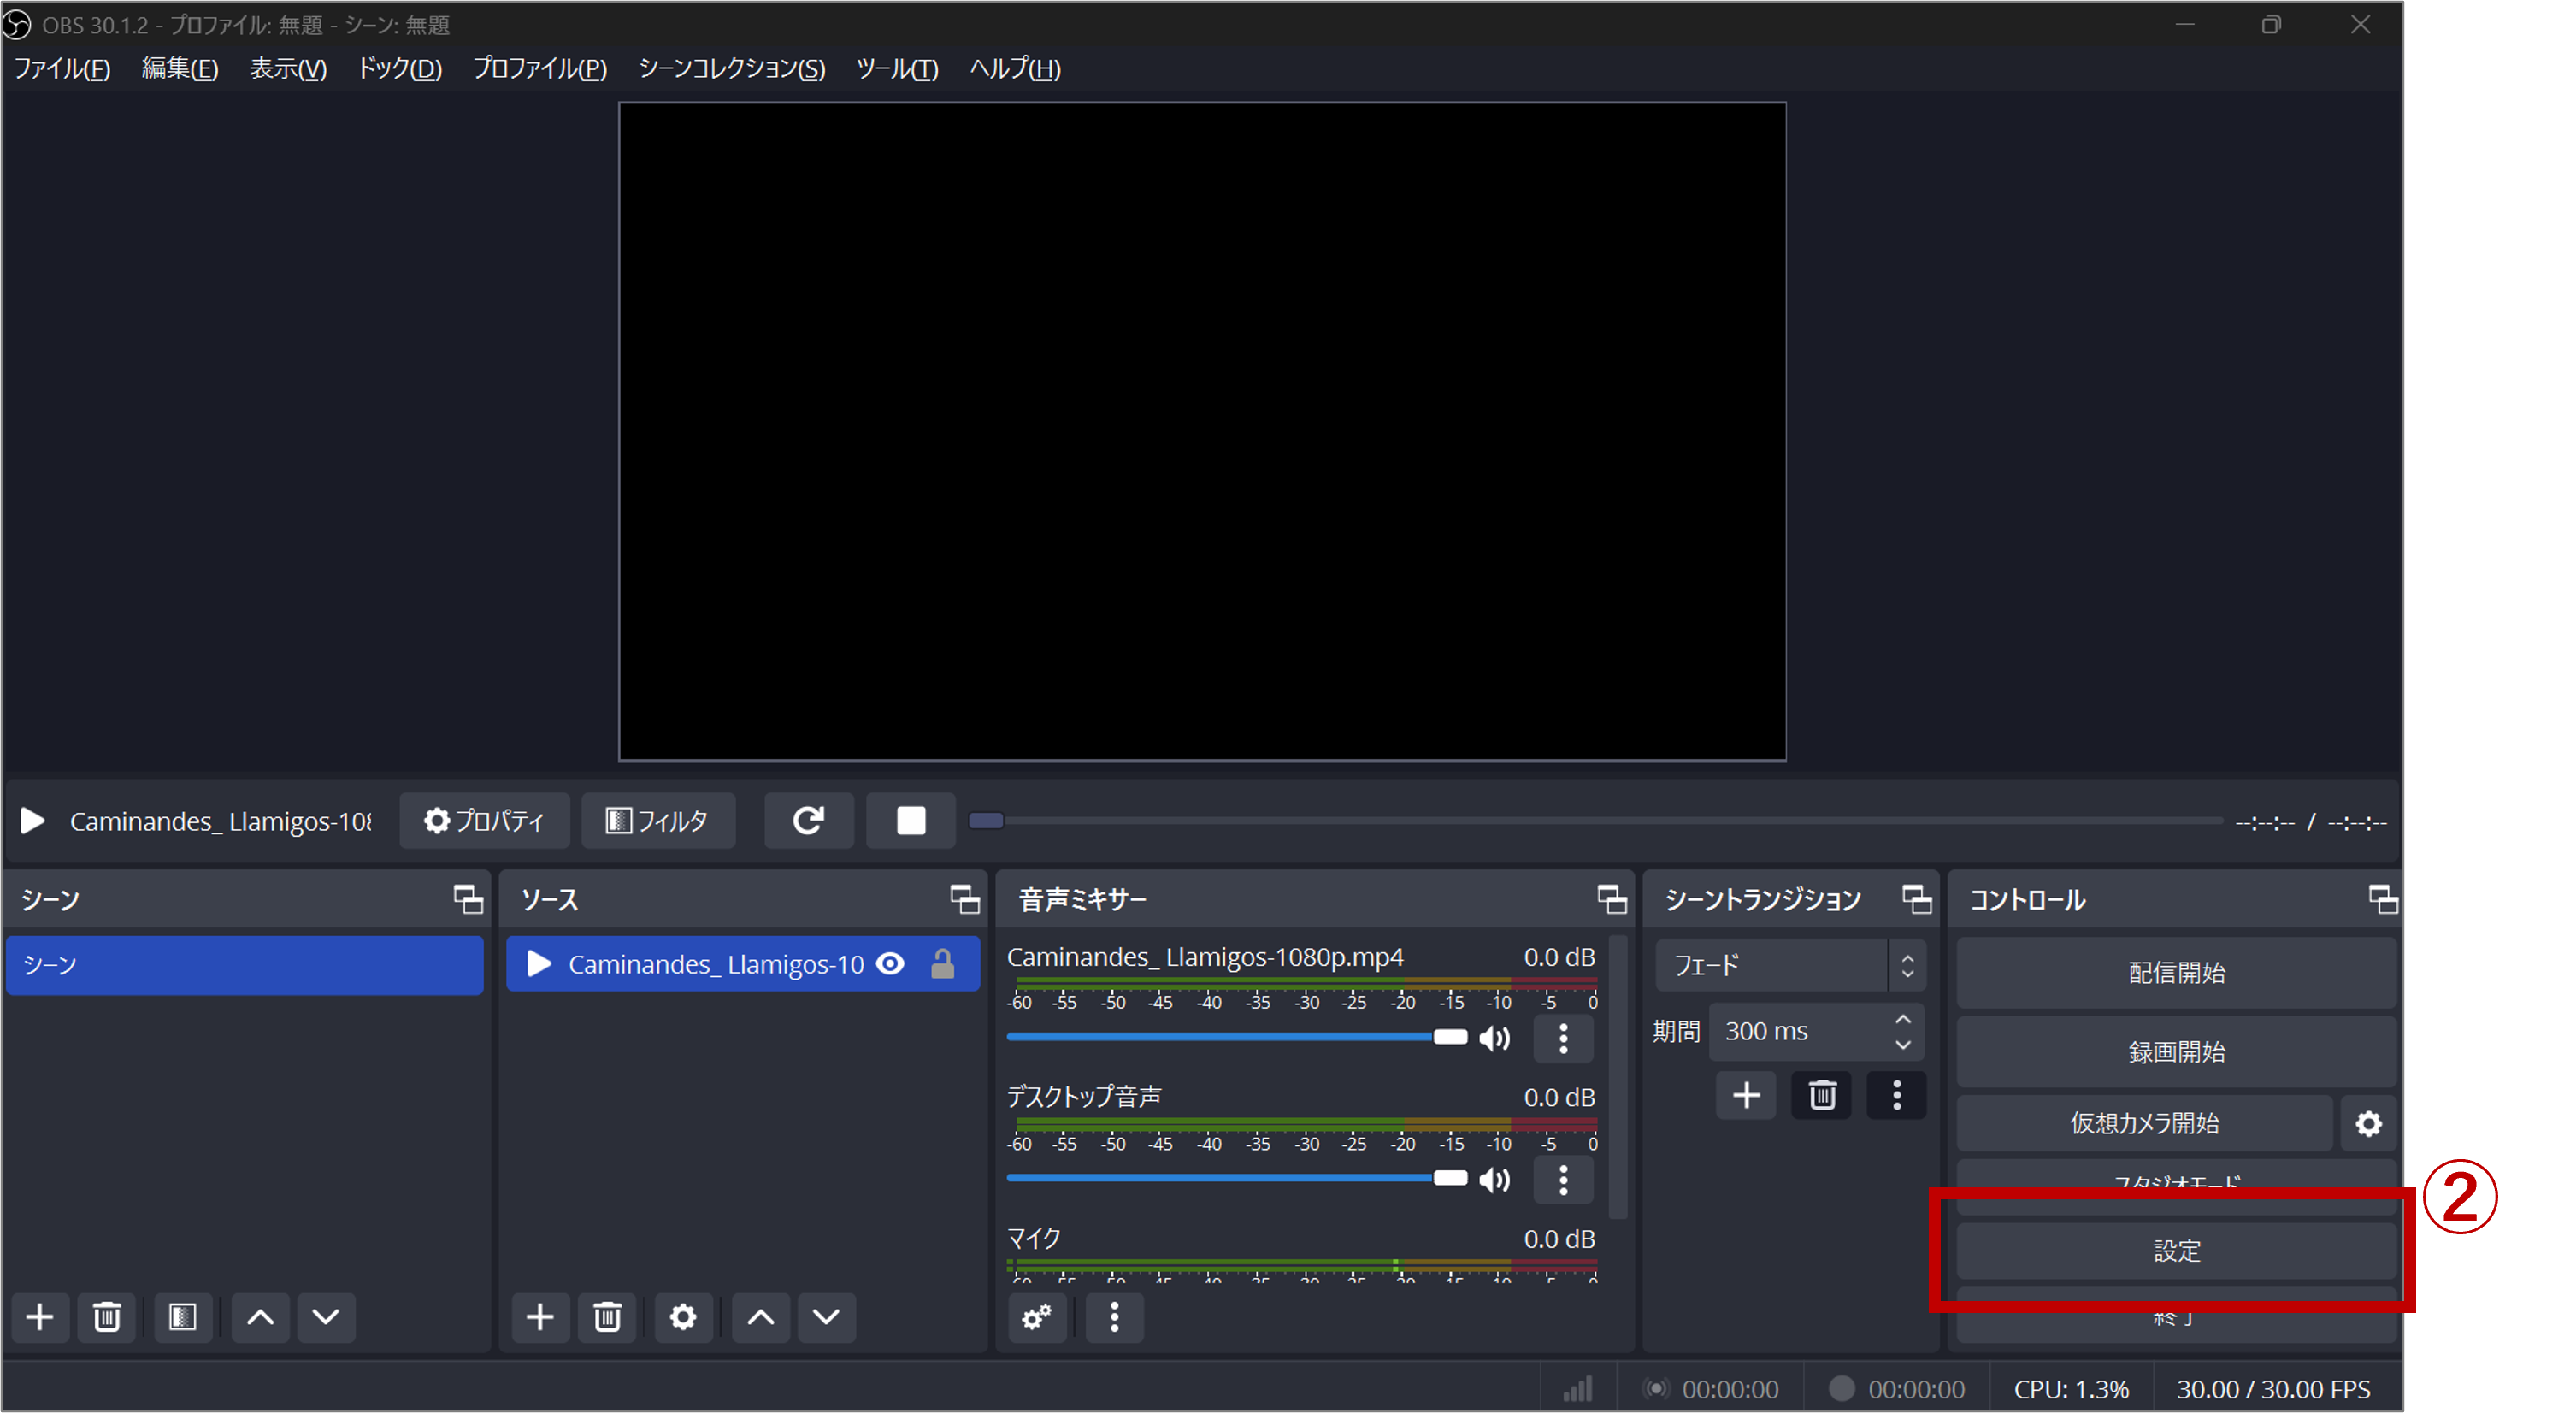This screenshot has height=1413, width=2576.
Task: Play the Caminandes media in the toolbar
Action: [32, 821]
